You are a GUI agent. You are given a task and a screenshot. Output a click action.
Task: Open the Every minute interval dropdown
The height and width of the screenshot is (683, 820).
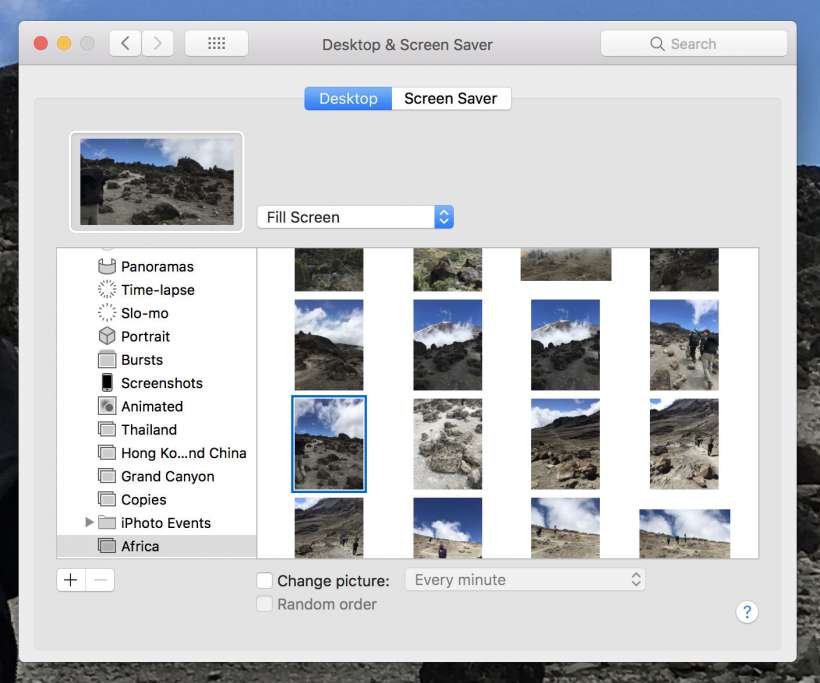(525, 579)
